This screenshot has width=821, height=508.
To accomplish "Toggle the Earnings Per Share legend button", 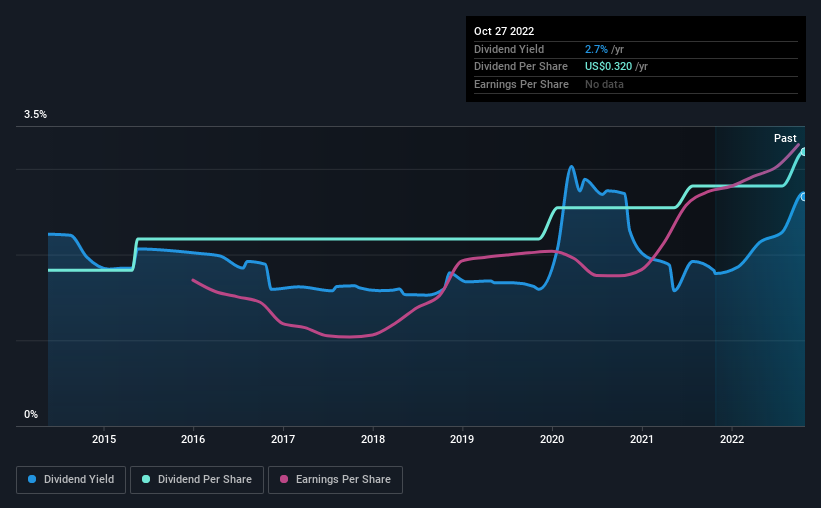I will 335,480.
